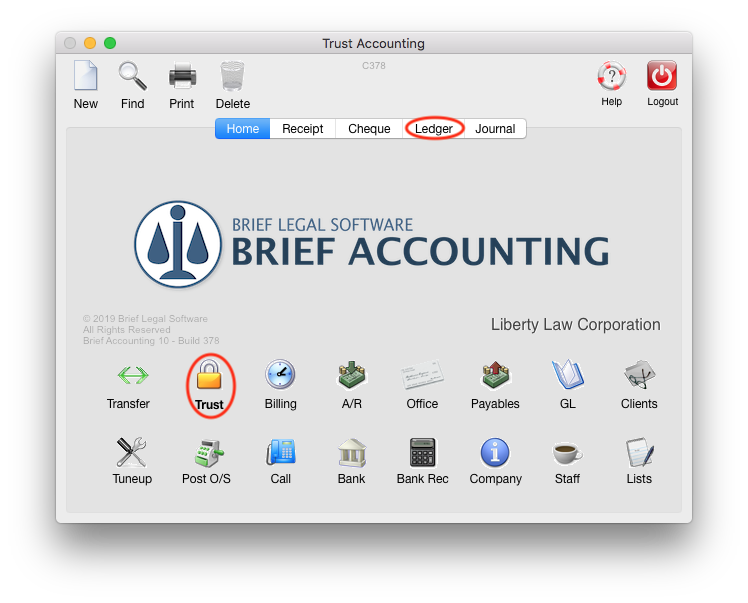Open Company info icon
The width and height of the screenshot is (748, 603).
click(495, 452)
